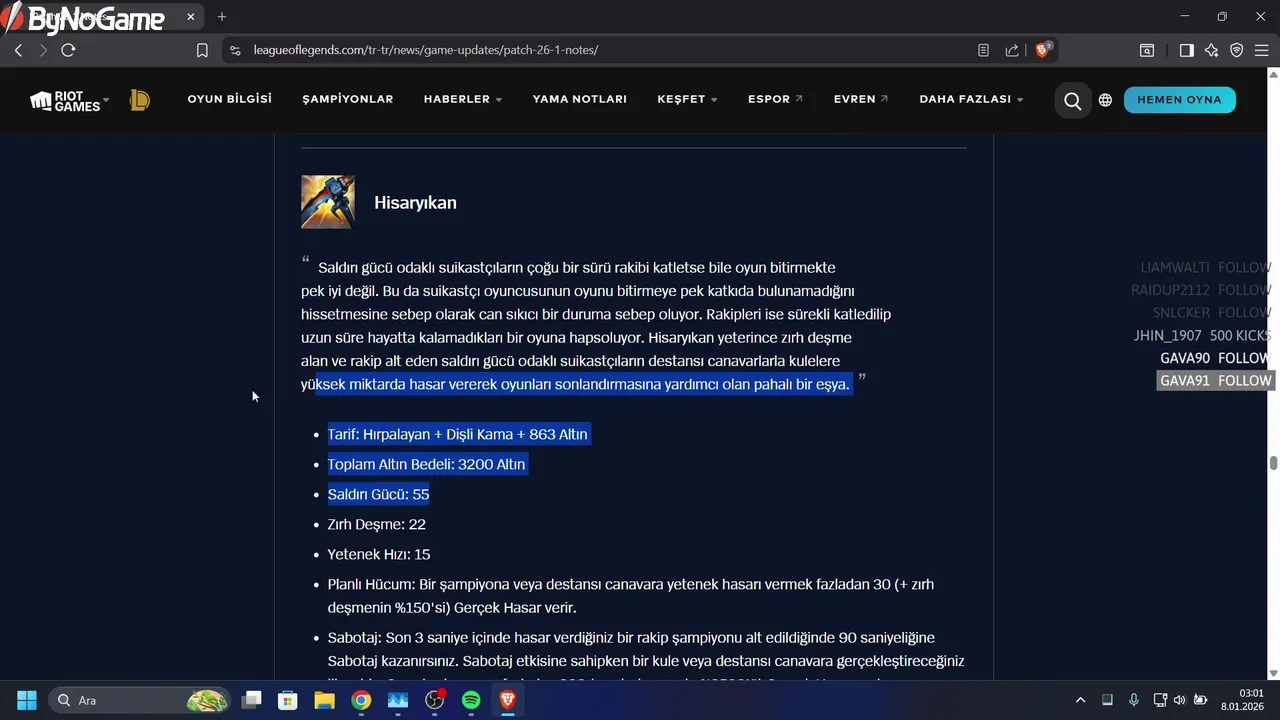Open the site search magnifier

coord(1072,100)
